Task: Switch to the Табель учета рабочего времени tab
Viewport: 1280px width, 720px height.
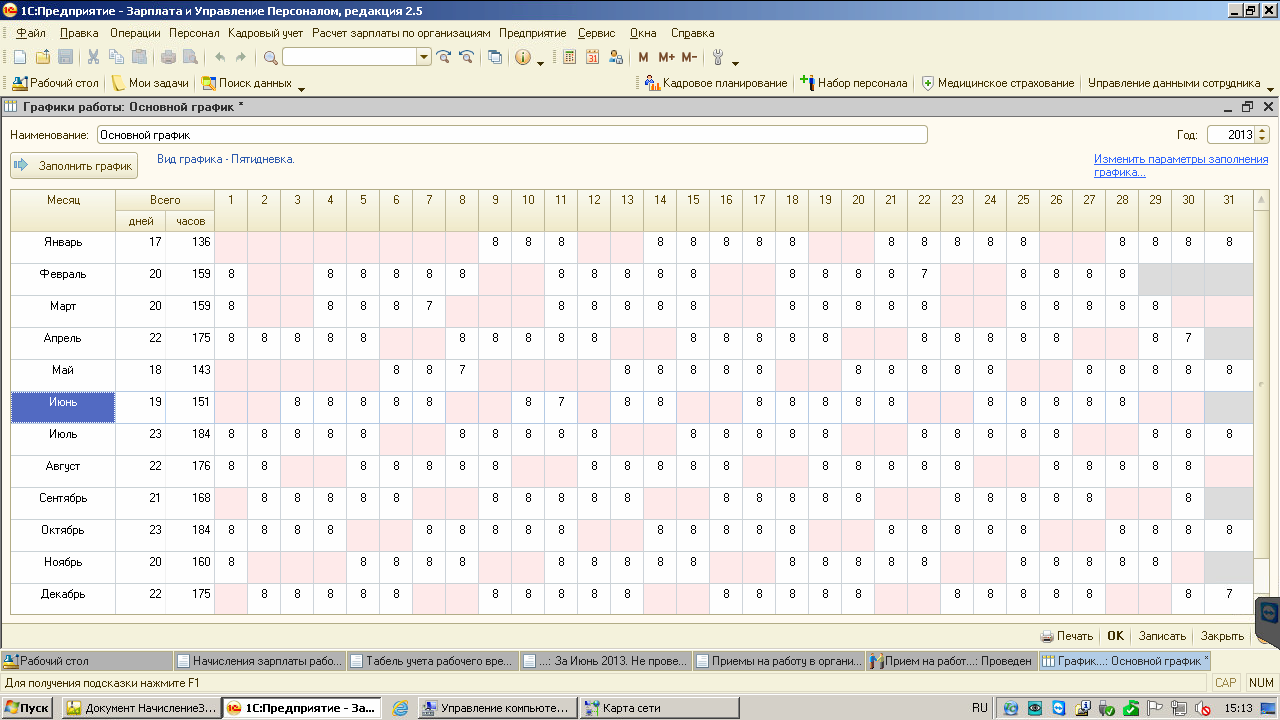Action: coord(432,661)
